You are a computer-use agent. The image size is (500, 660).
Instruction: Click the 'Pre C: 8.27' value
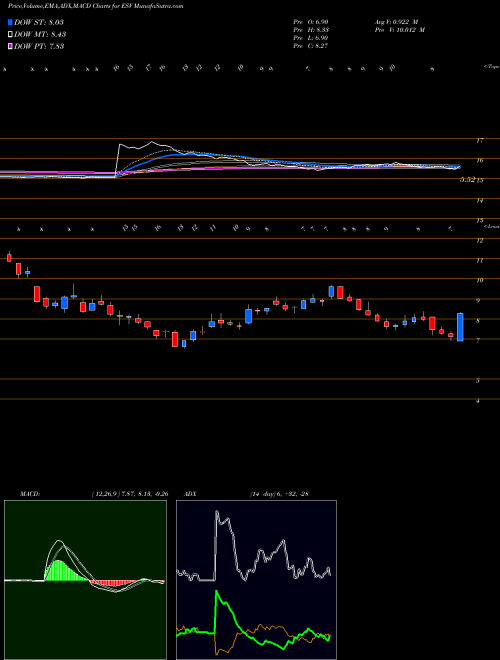311,46
